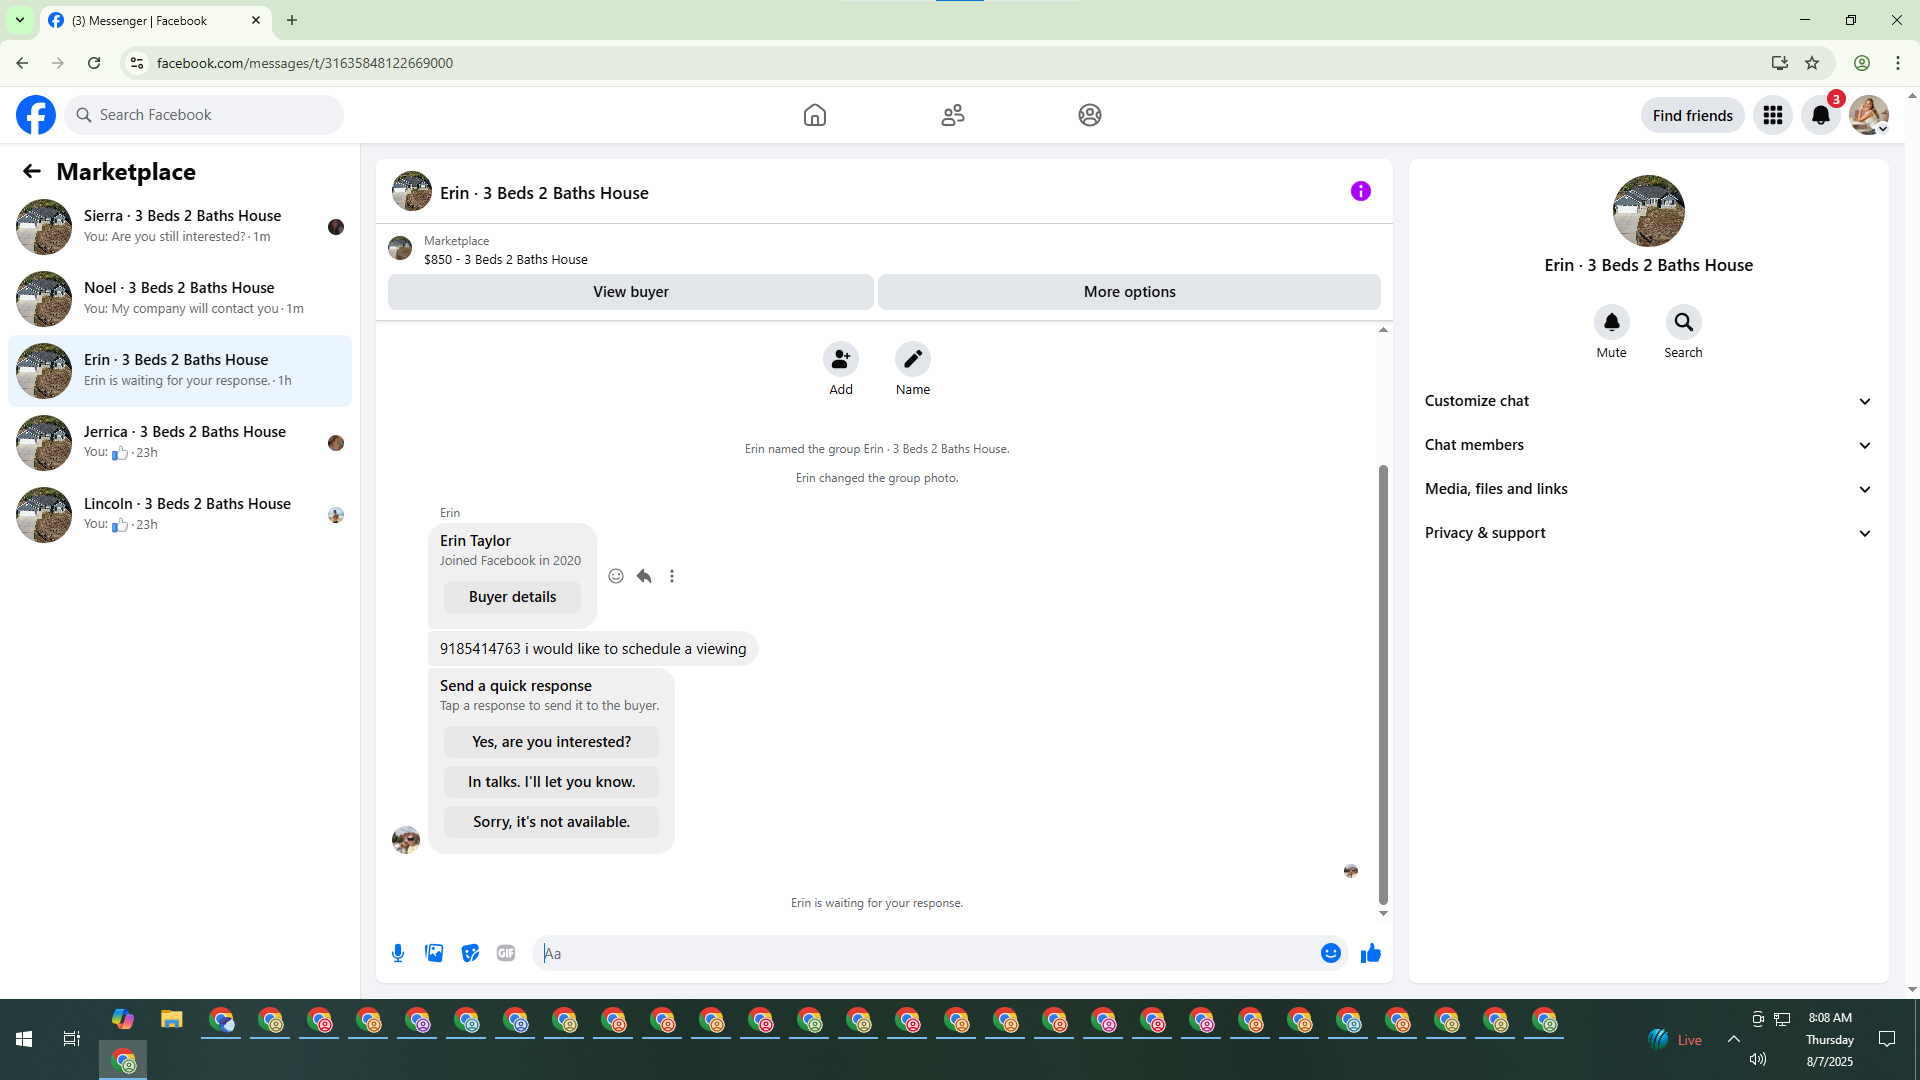
Task: Click Erin's avatar in conversation header
Action: (x=412, y=191)
